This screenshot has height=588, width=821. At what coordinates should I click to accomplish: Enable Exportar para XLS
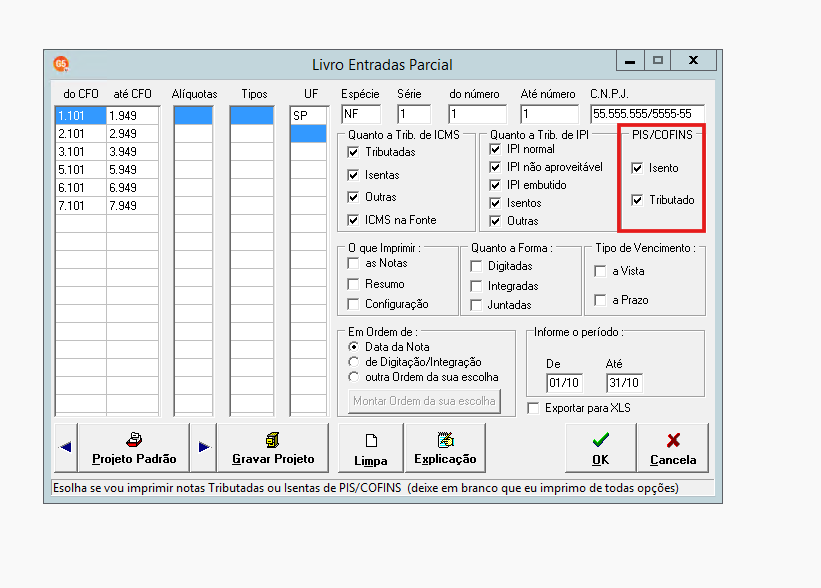533,408
